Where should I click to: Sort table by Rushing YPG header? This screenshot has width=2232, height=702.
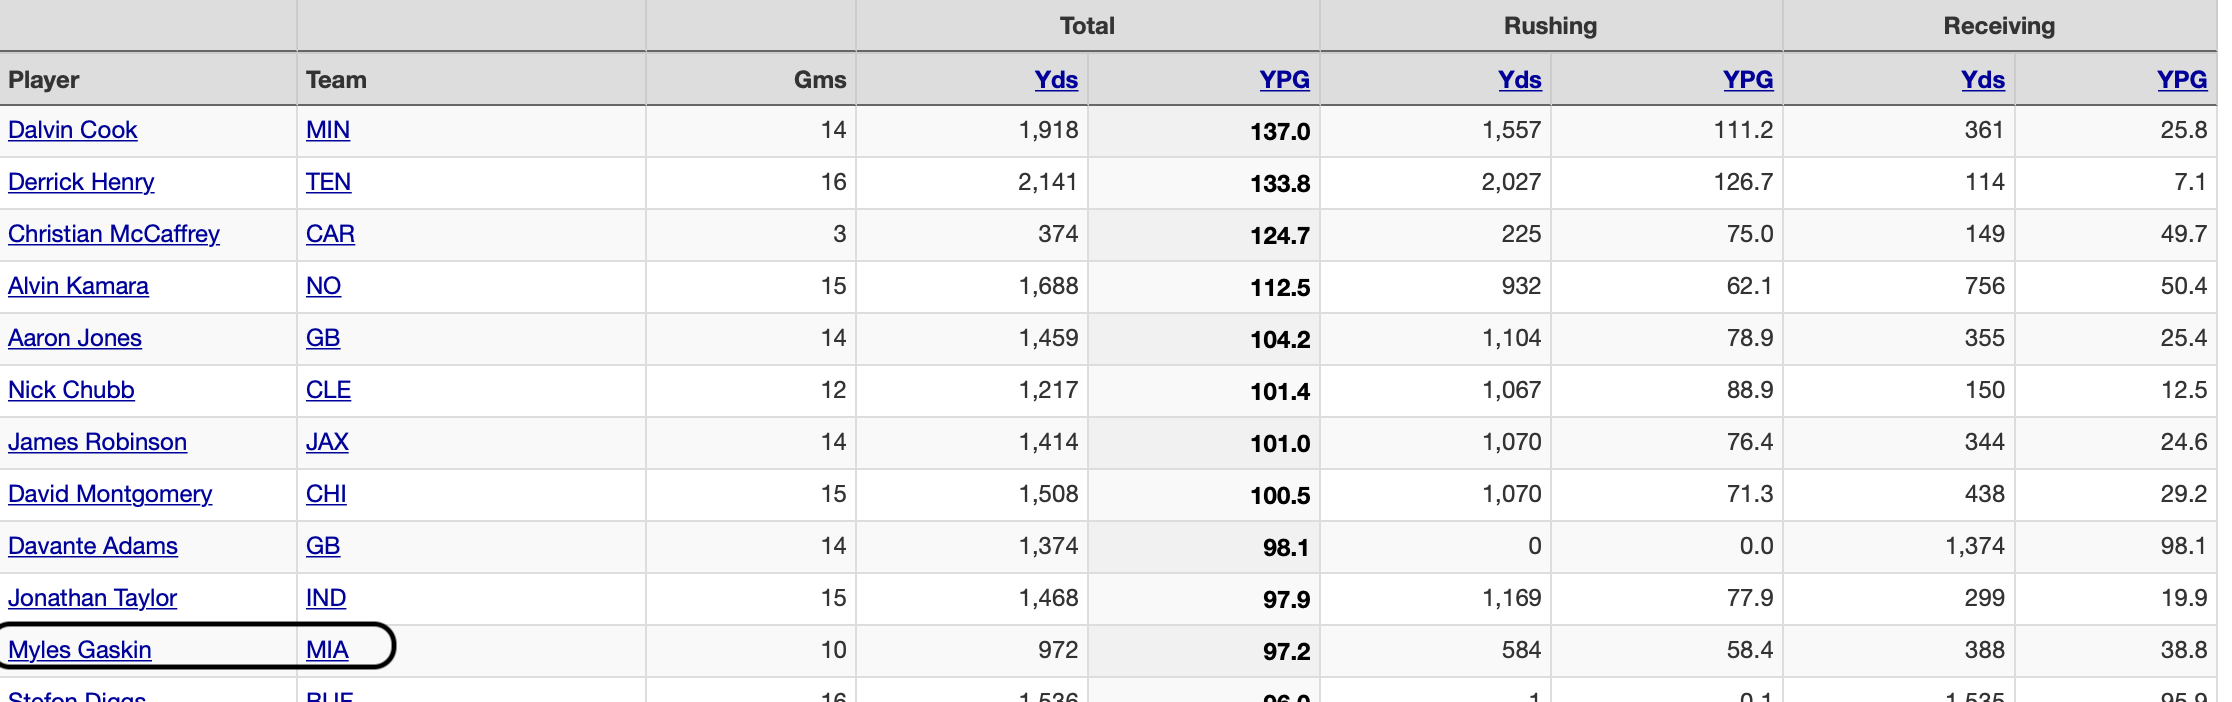(1747, 80)
